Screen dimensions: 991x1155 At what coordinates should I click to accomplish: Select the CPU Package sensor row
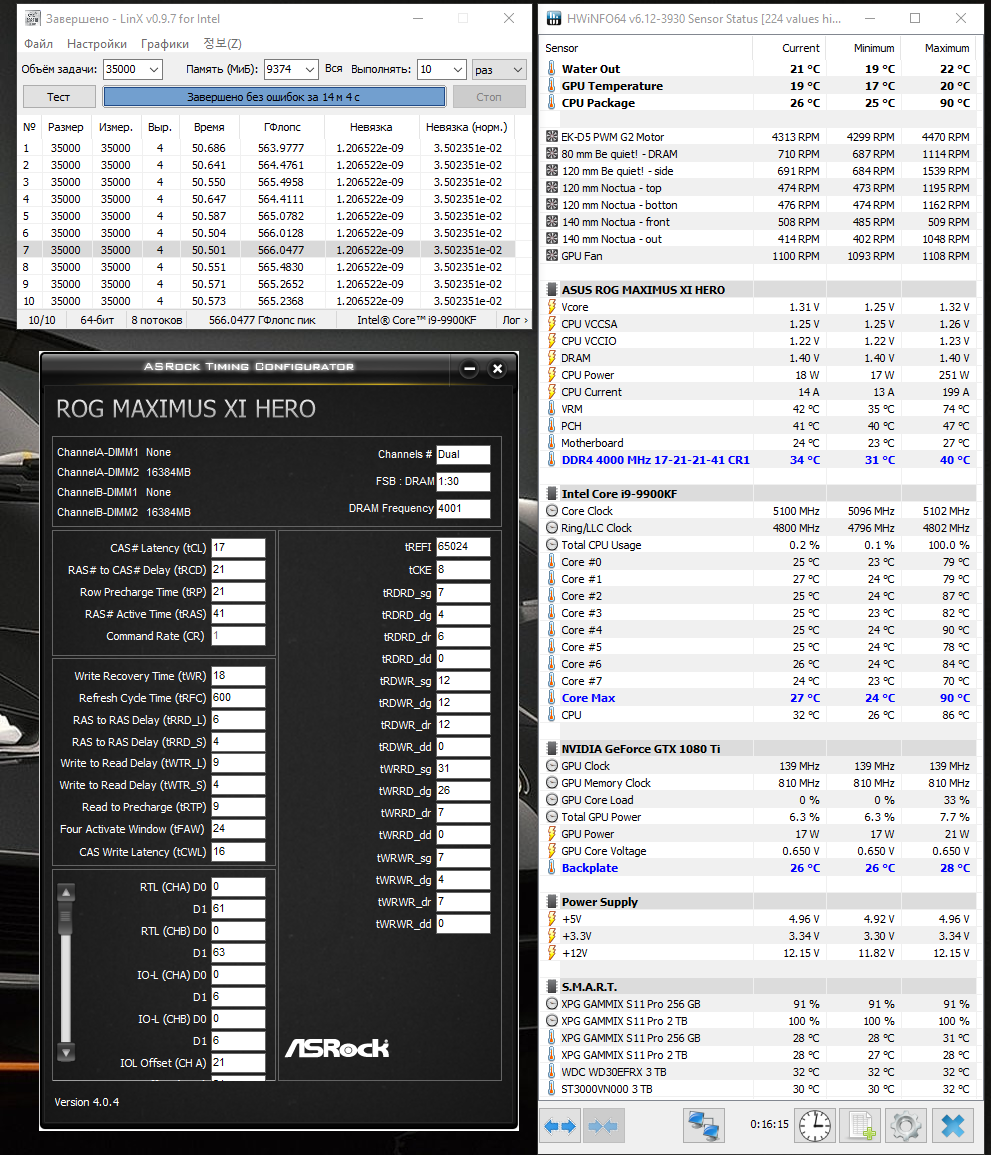759,102
